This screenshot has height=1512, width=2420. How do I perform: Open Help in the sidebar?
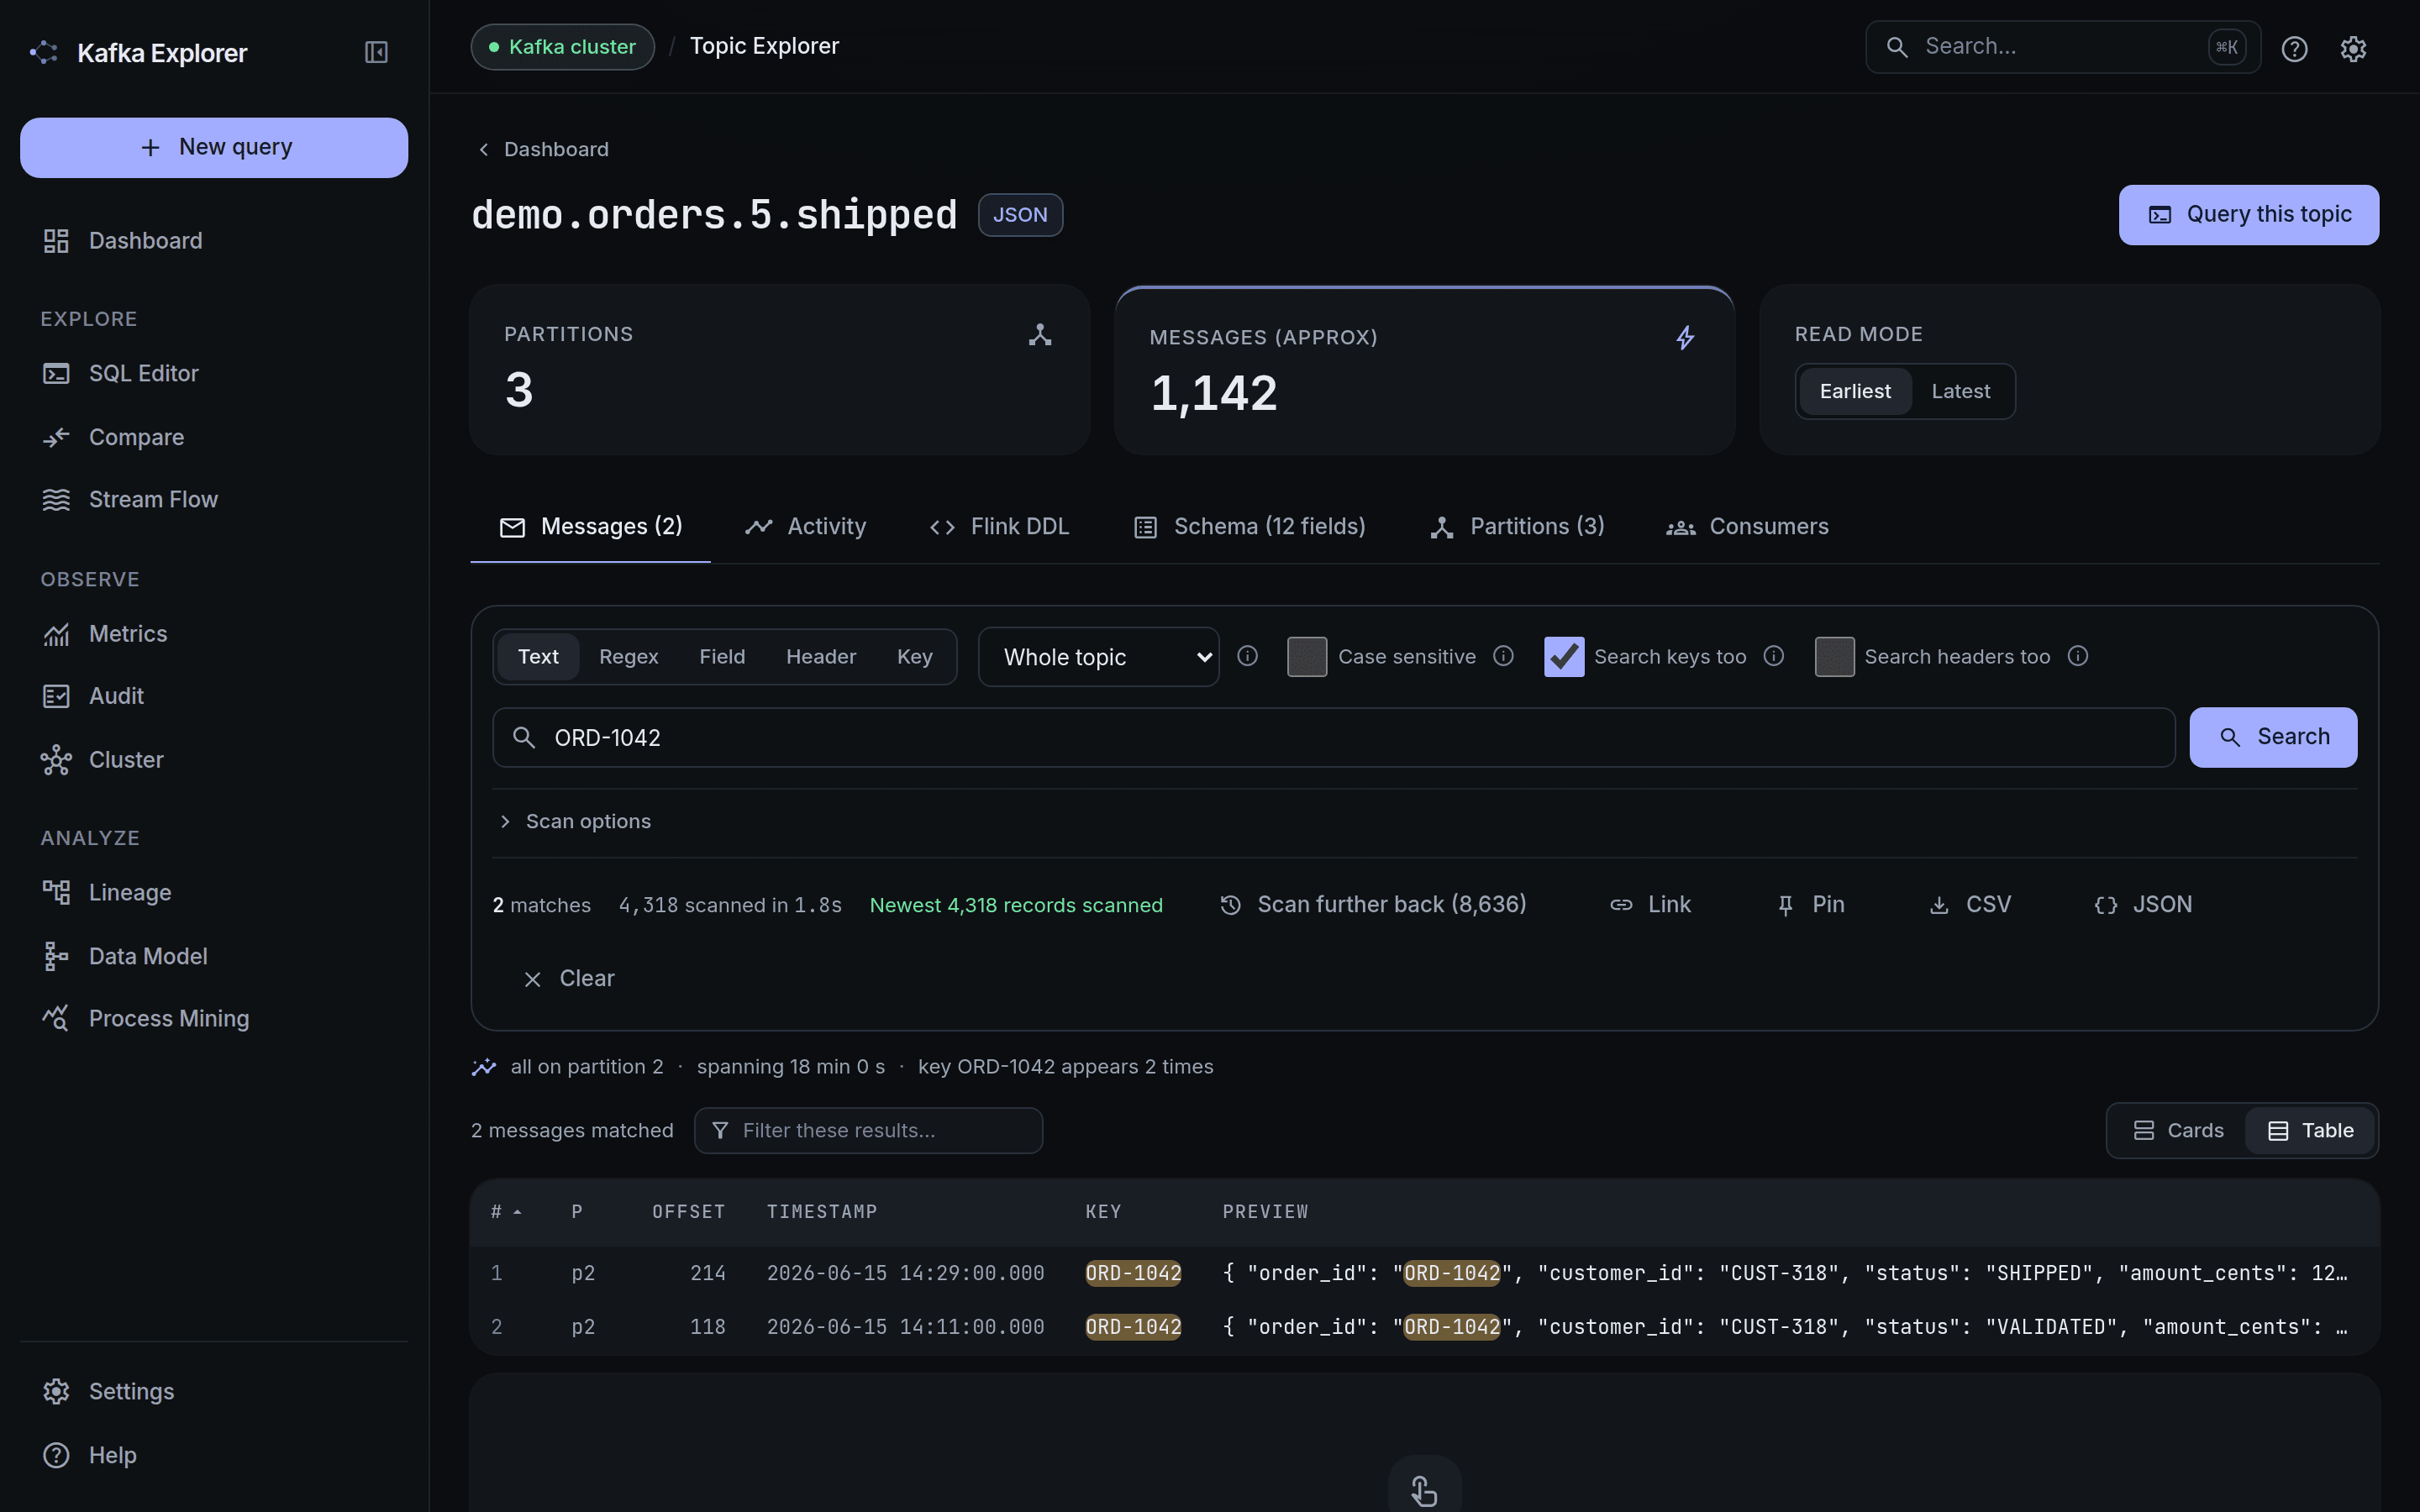click(x=214, y=1456)
